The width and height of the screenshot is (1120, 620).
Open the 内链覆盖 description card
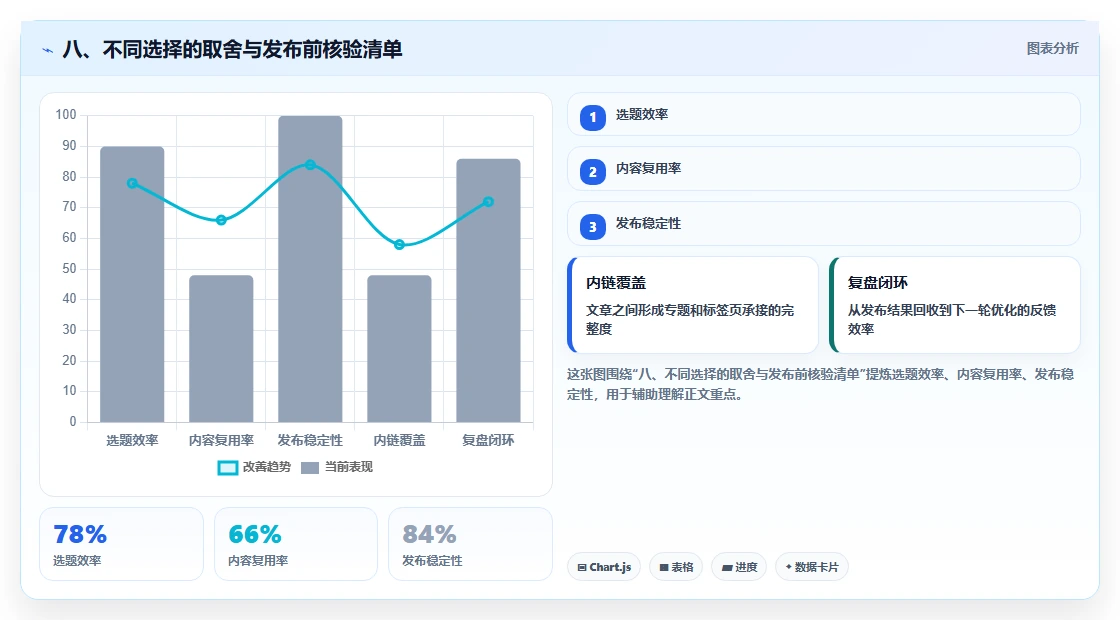693,305
